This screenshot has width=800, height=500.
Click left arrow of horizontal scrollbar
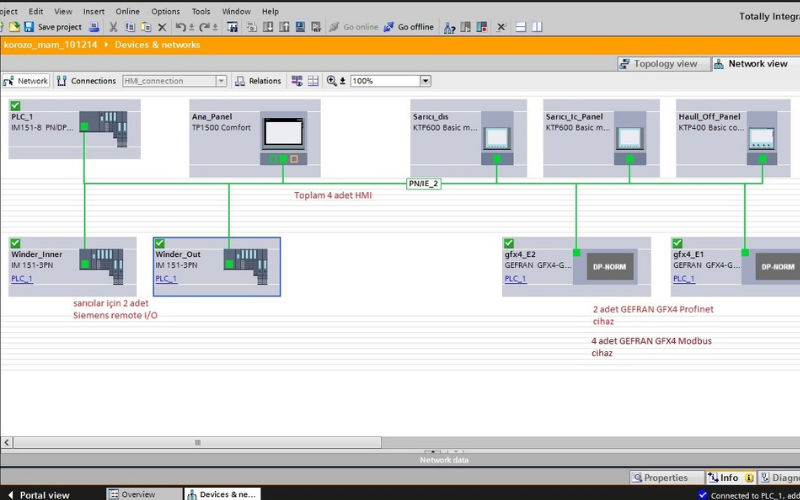(x=7, y=442)
